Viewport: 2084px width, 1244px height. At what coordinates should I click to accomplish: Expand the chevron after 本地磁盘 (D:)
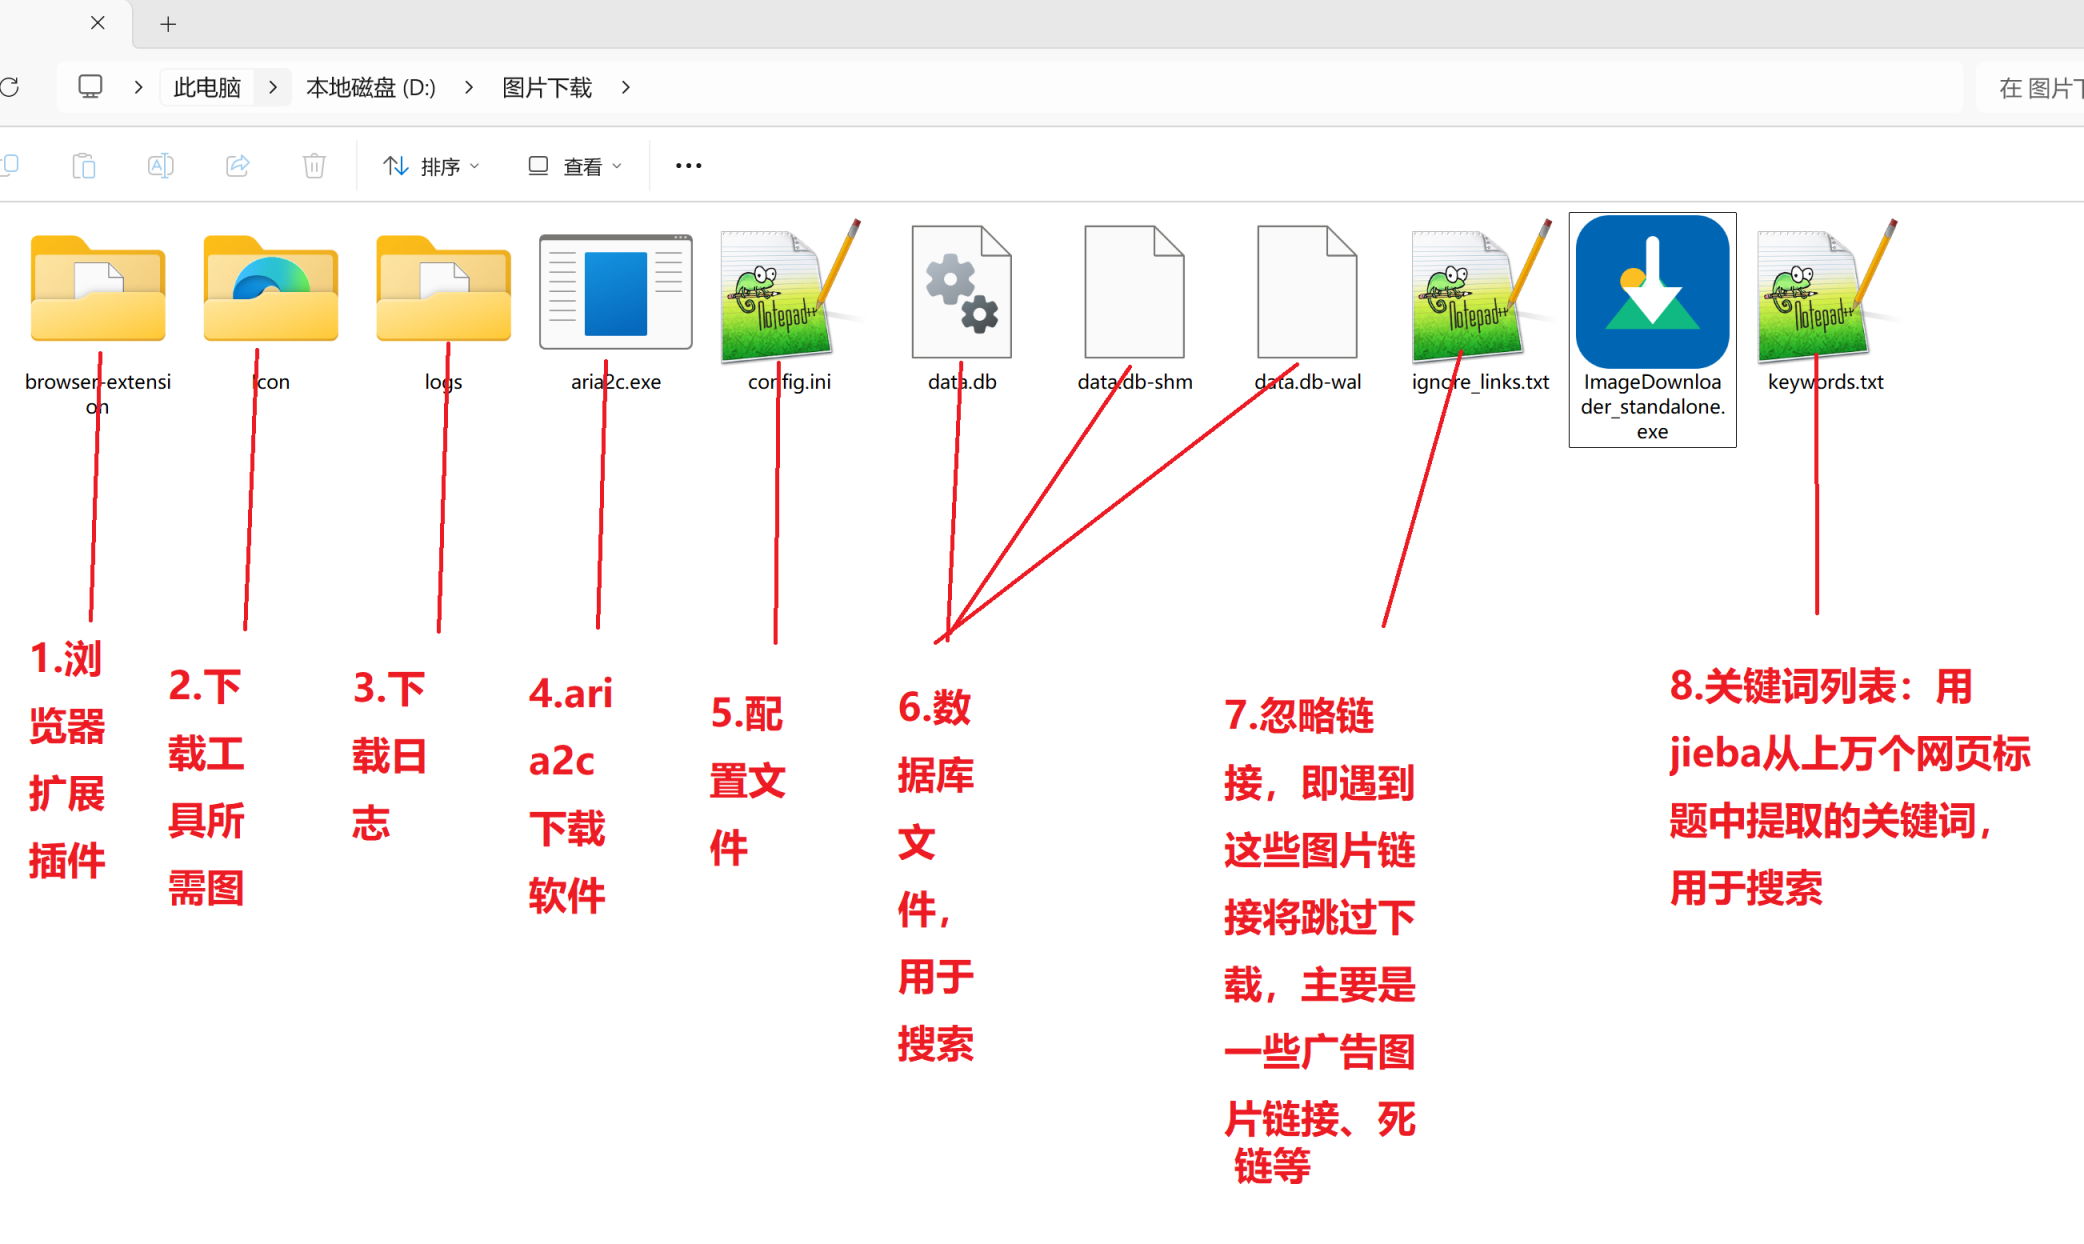click(x=469, y=87)
